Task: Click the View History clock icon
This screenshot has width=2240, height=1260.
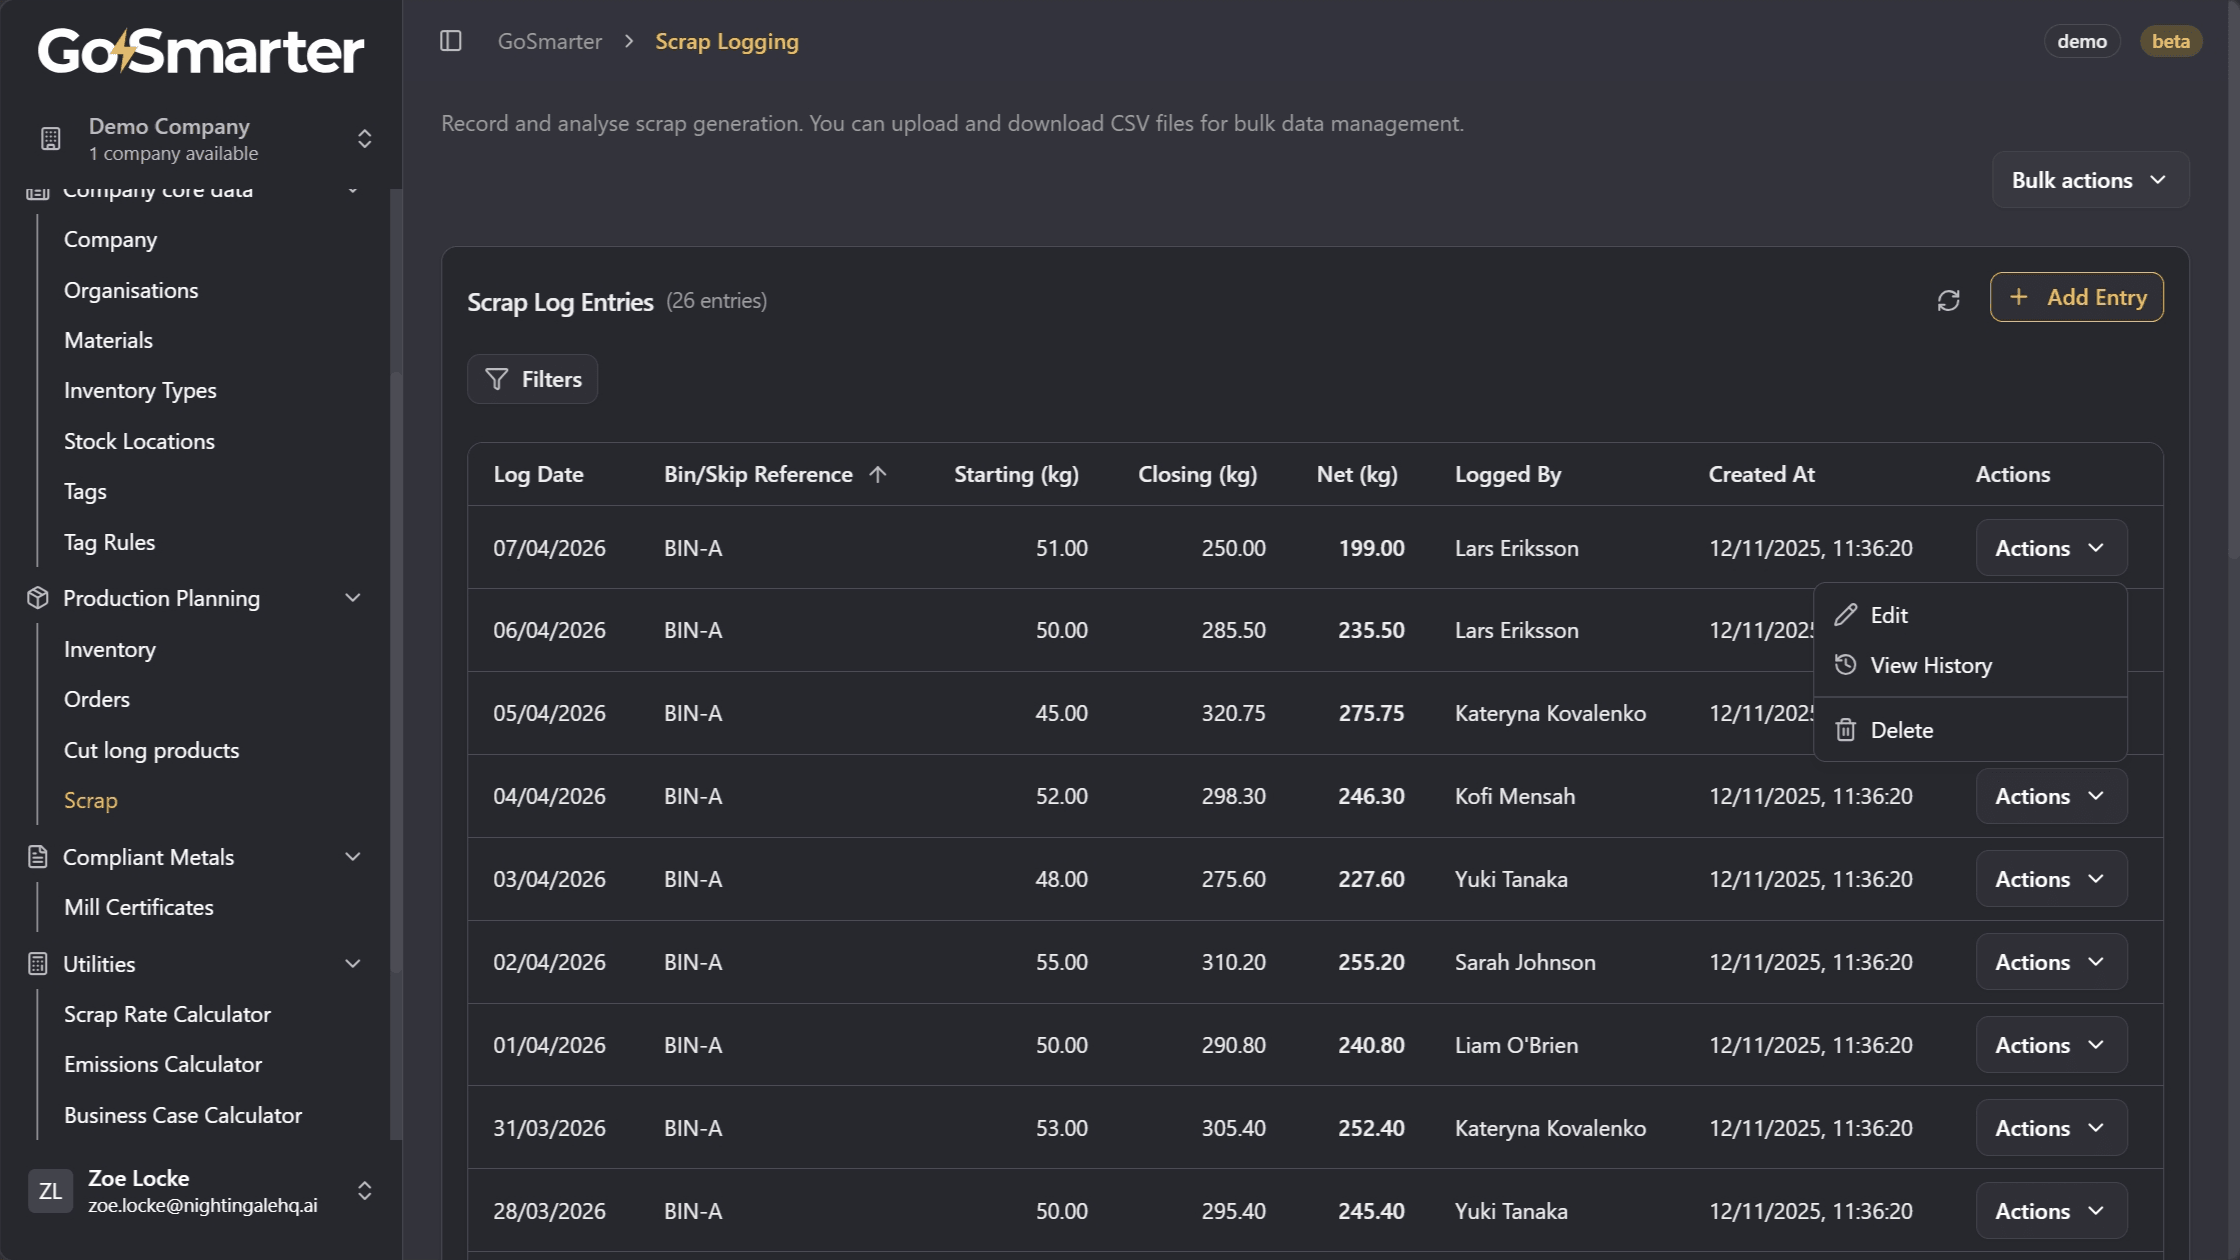Action: point(1846,664)
